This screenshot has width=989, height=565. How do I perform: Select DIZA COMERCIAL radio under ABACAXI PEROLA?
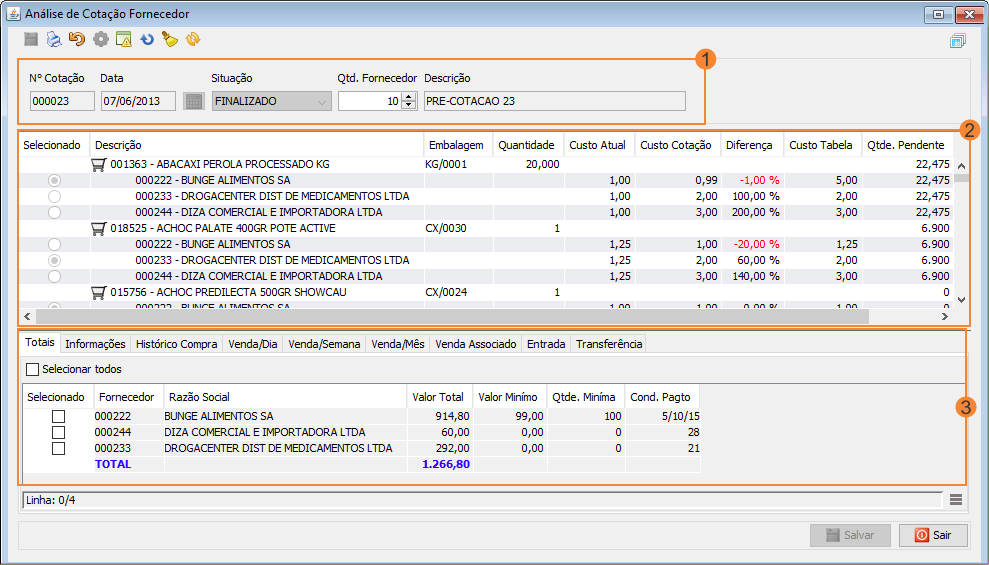click(x=55, y=213)
